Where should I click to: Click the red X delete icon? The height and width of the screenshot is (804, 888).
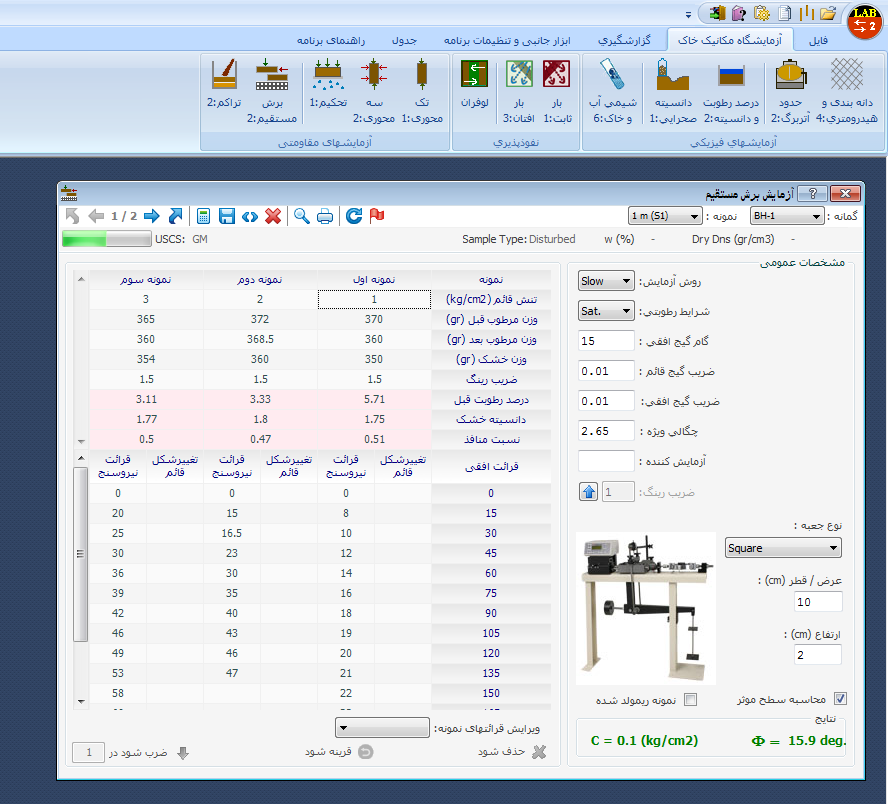tap(273, 216)
